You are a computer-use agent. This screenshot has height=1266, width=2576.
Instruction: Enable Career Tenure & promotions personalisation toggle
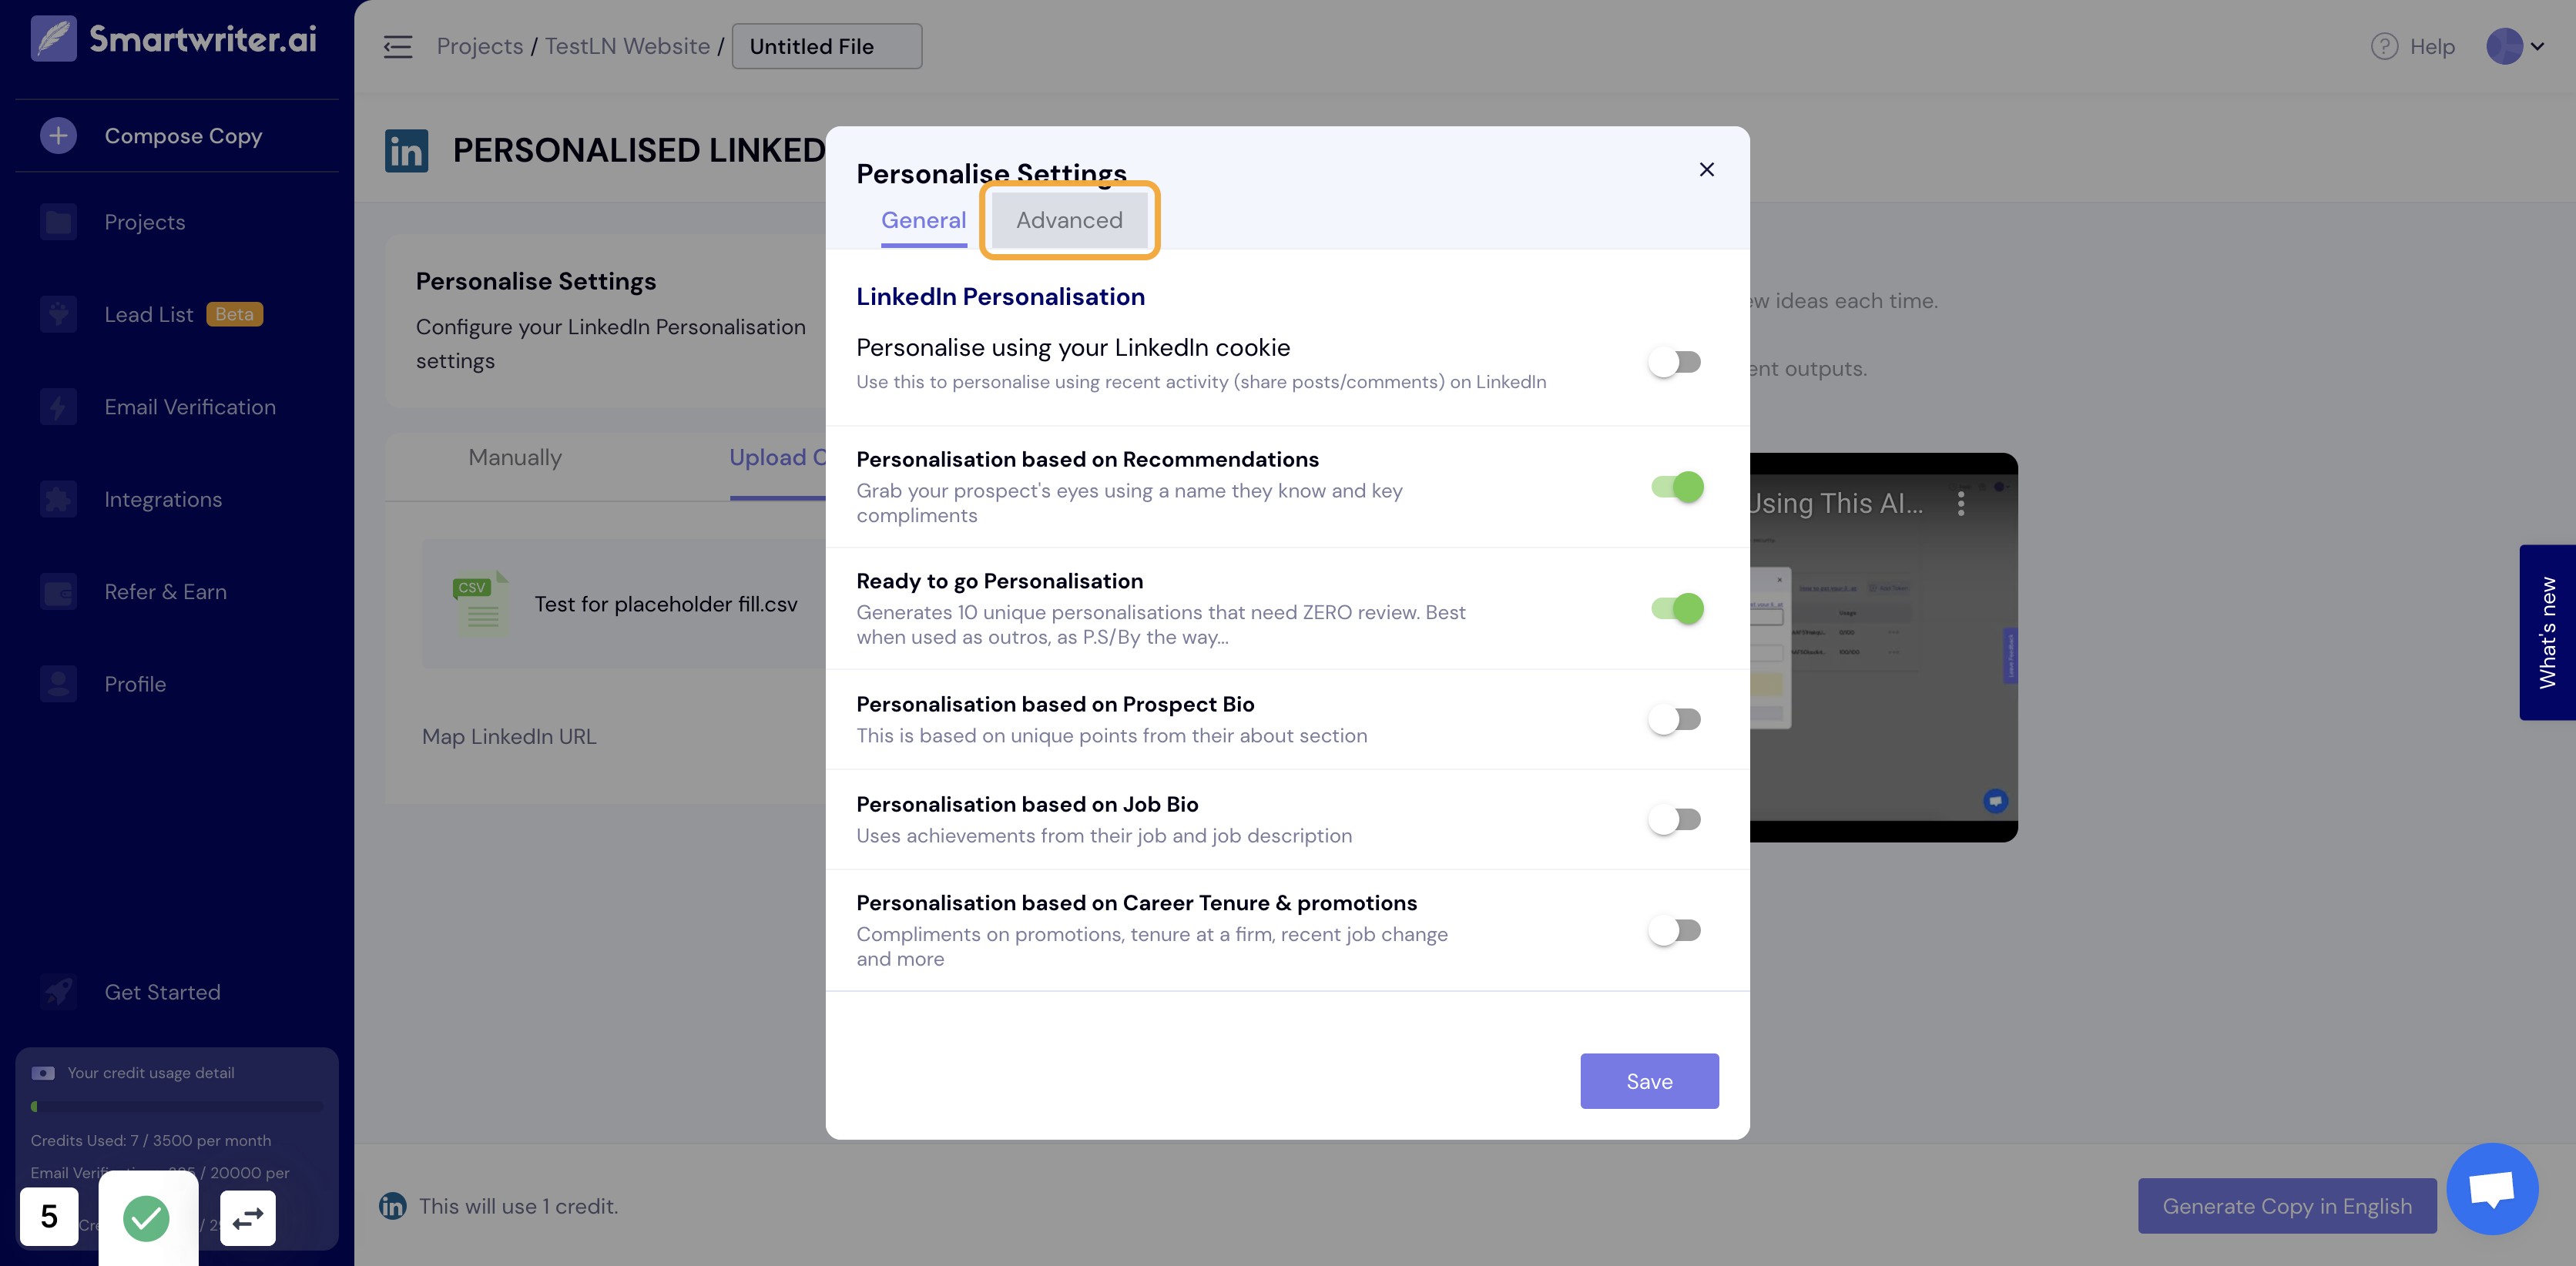(1675, 930)
